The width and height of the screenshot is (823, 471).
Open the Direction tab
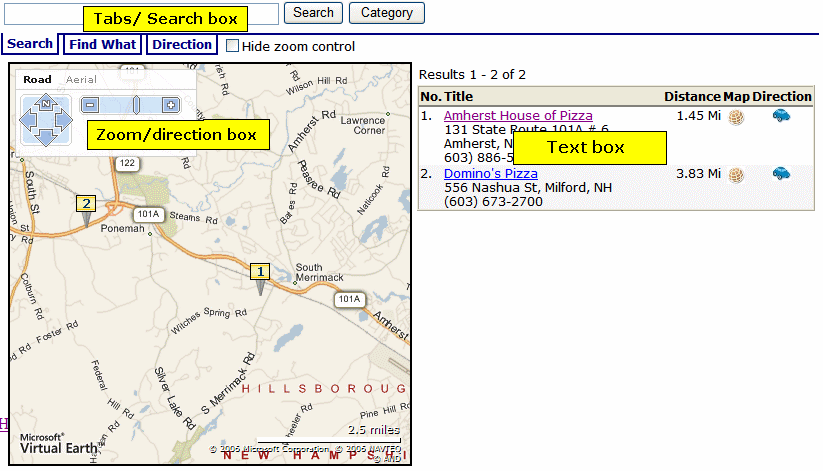182,44
